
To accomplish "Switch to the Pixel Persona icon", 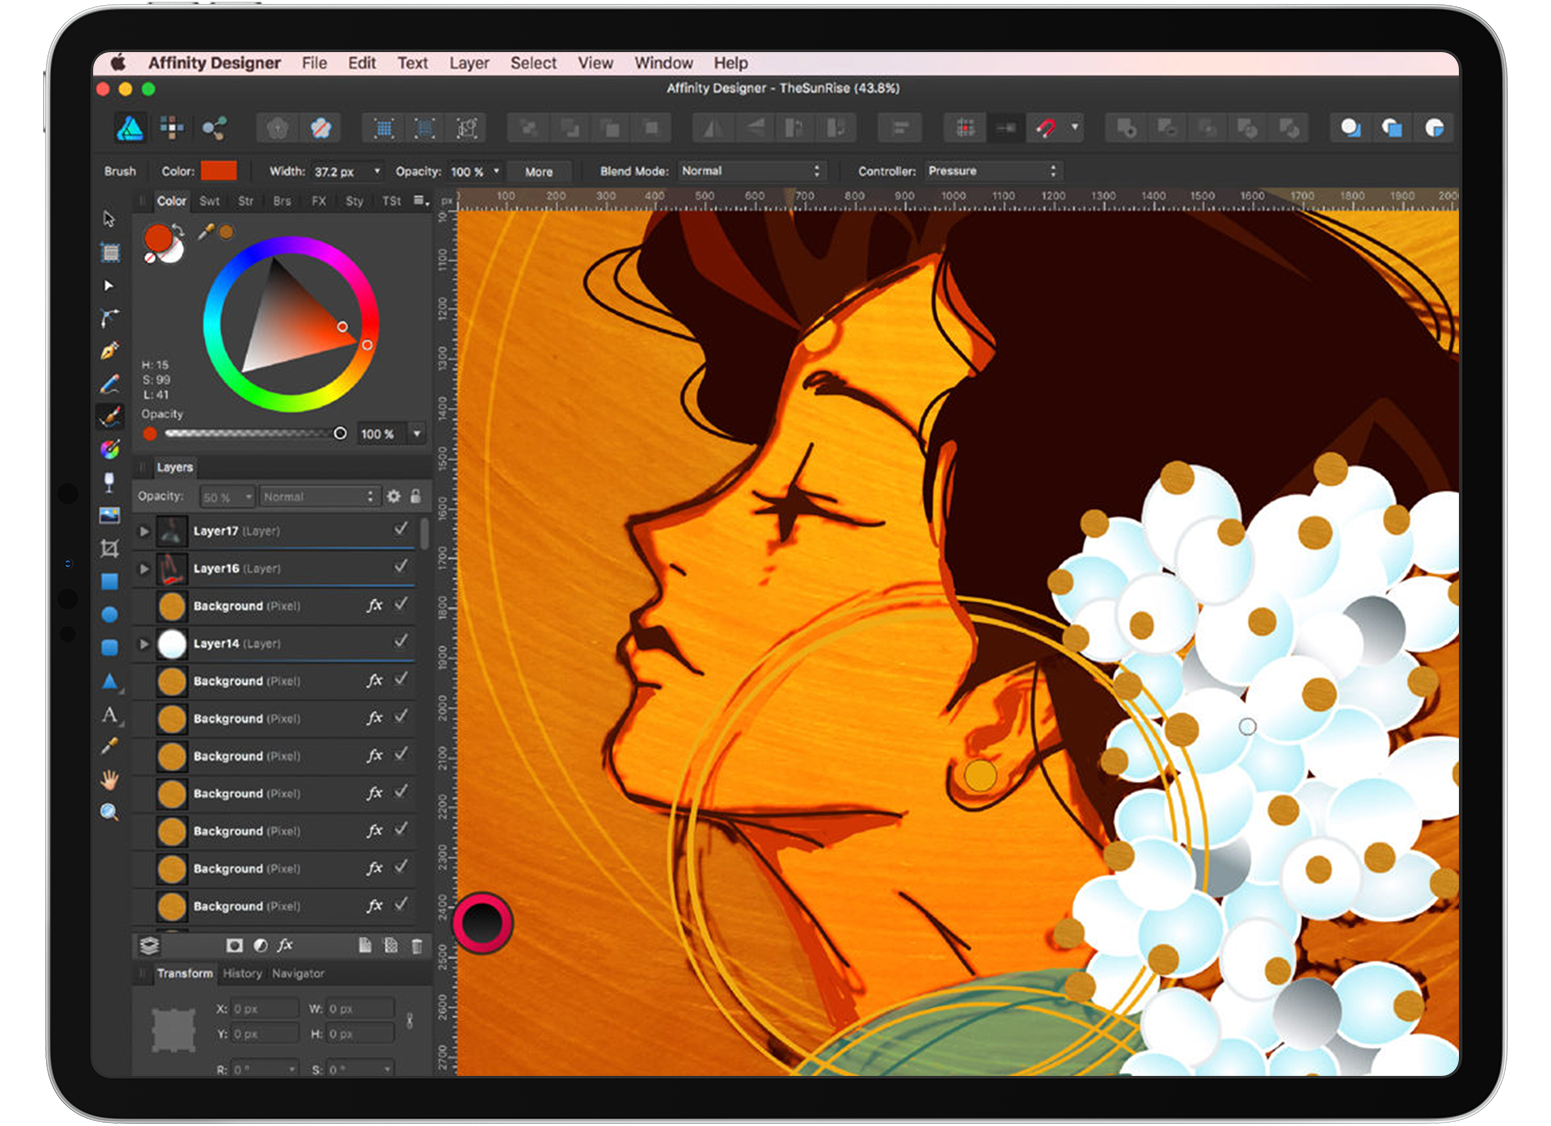I will (x=172, y=128).
